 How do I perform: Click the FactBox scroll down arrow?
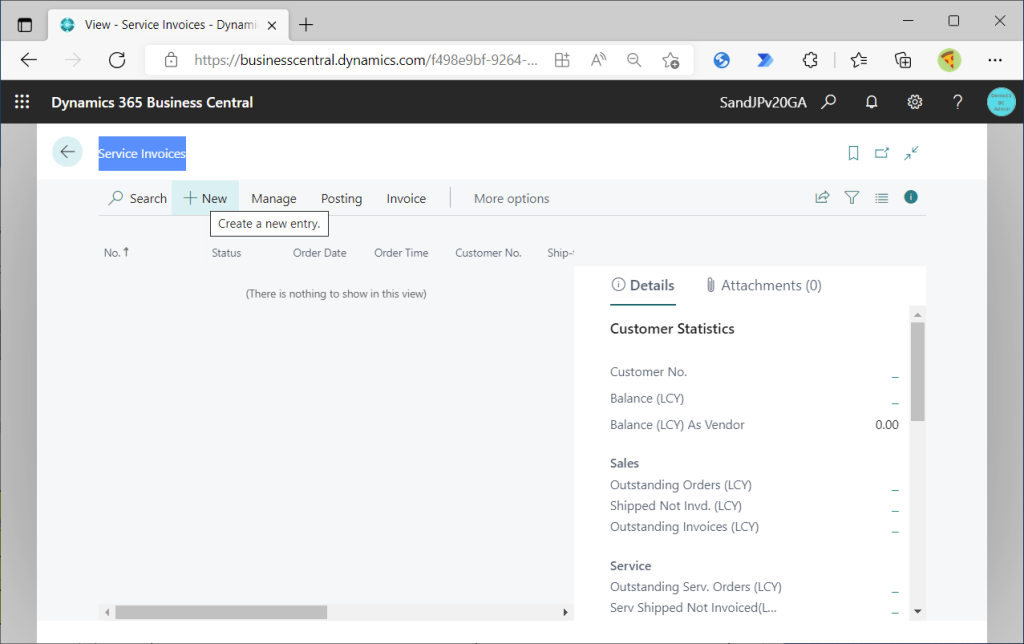918,611
